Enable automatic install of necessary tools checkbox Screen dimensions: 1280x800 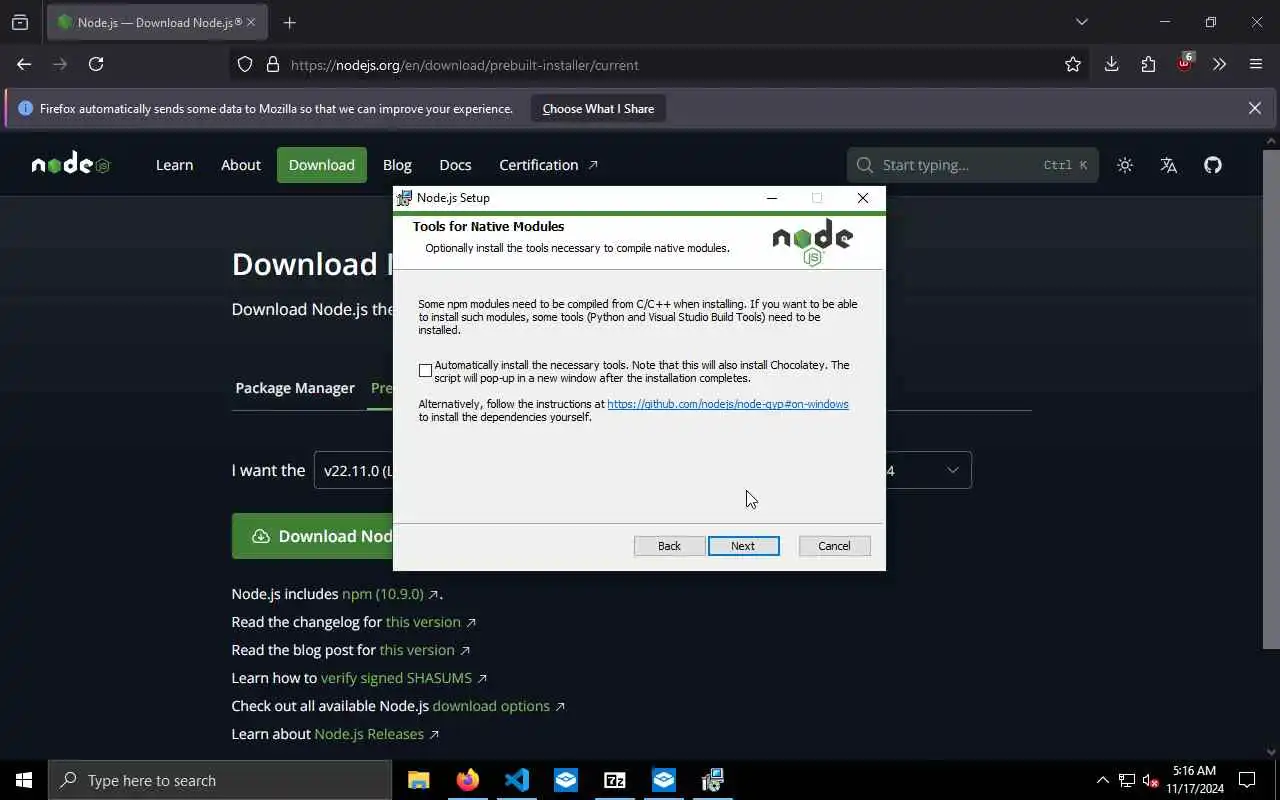[x=425, y=371]
